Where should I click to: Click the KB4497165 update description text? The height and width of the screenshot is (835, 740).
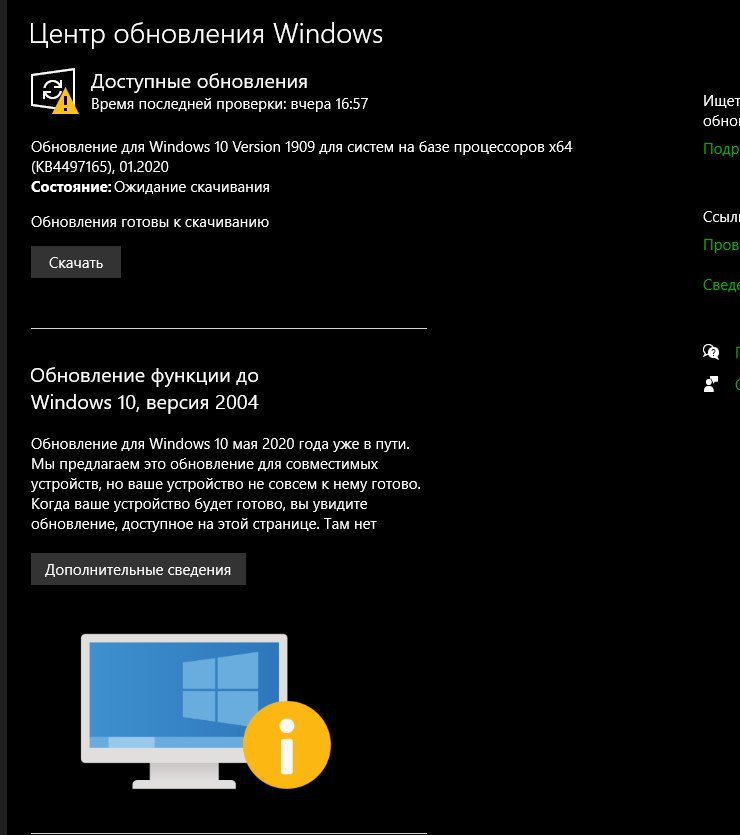301,157
